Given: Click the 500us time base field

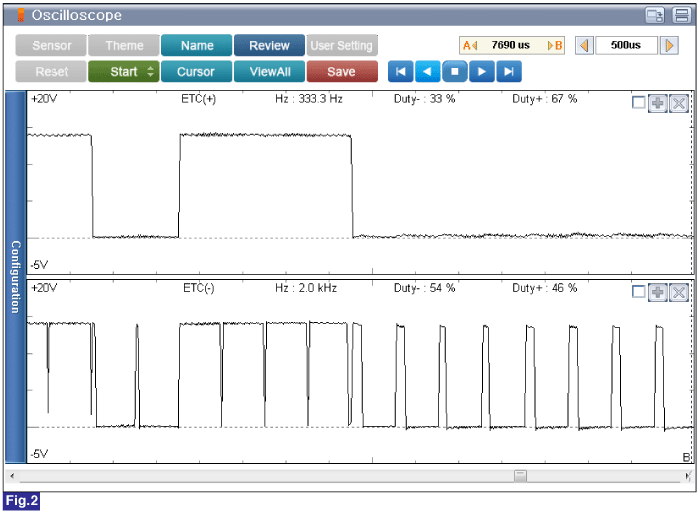Looking at the screenshot, I should click(626, 46).
